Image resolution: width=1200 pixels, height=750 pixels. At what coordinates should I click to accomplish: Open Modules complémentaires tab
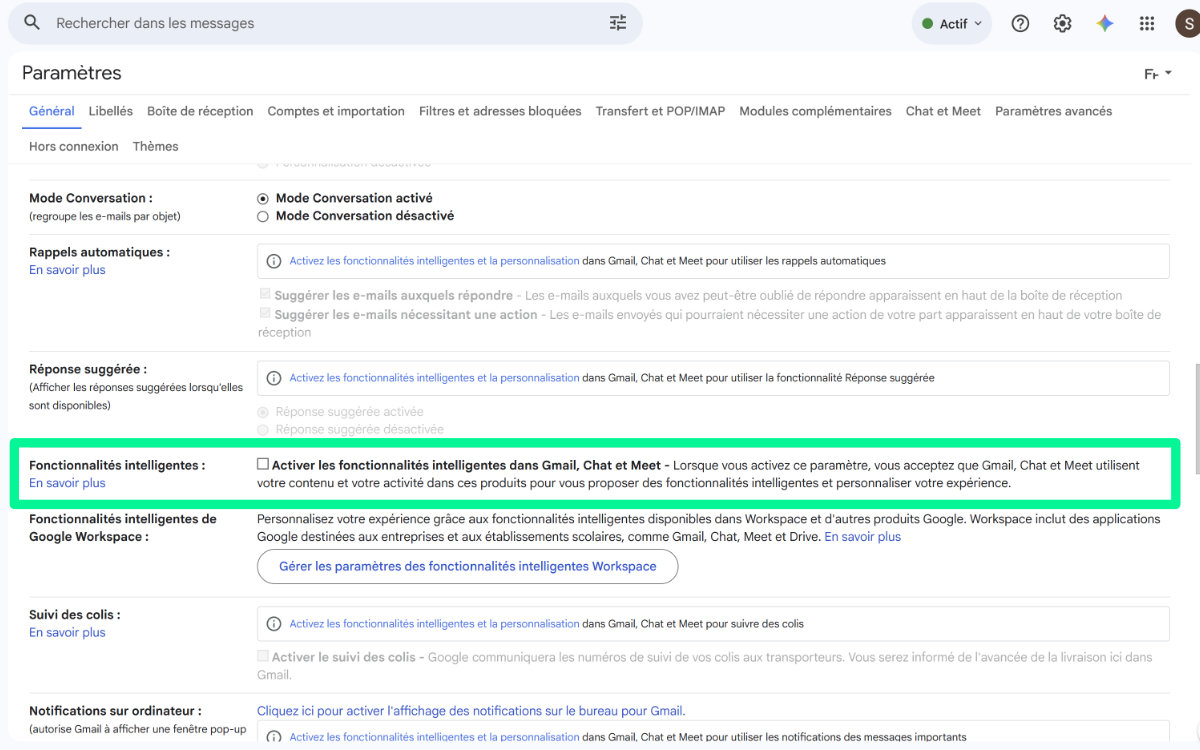815,111
